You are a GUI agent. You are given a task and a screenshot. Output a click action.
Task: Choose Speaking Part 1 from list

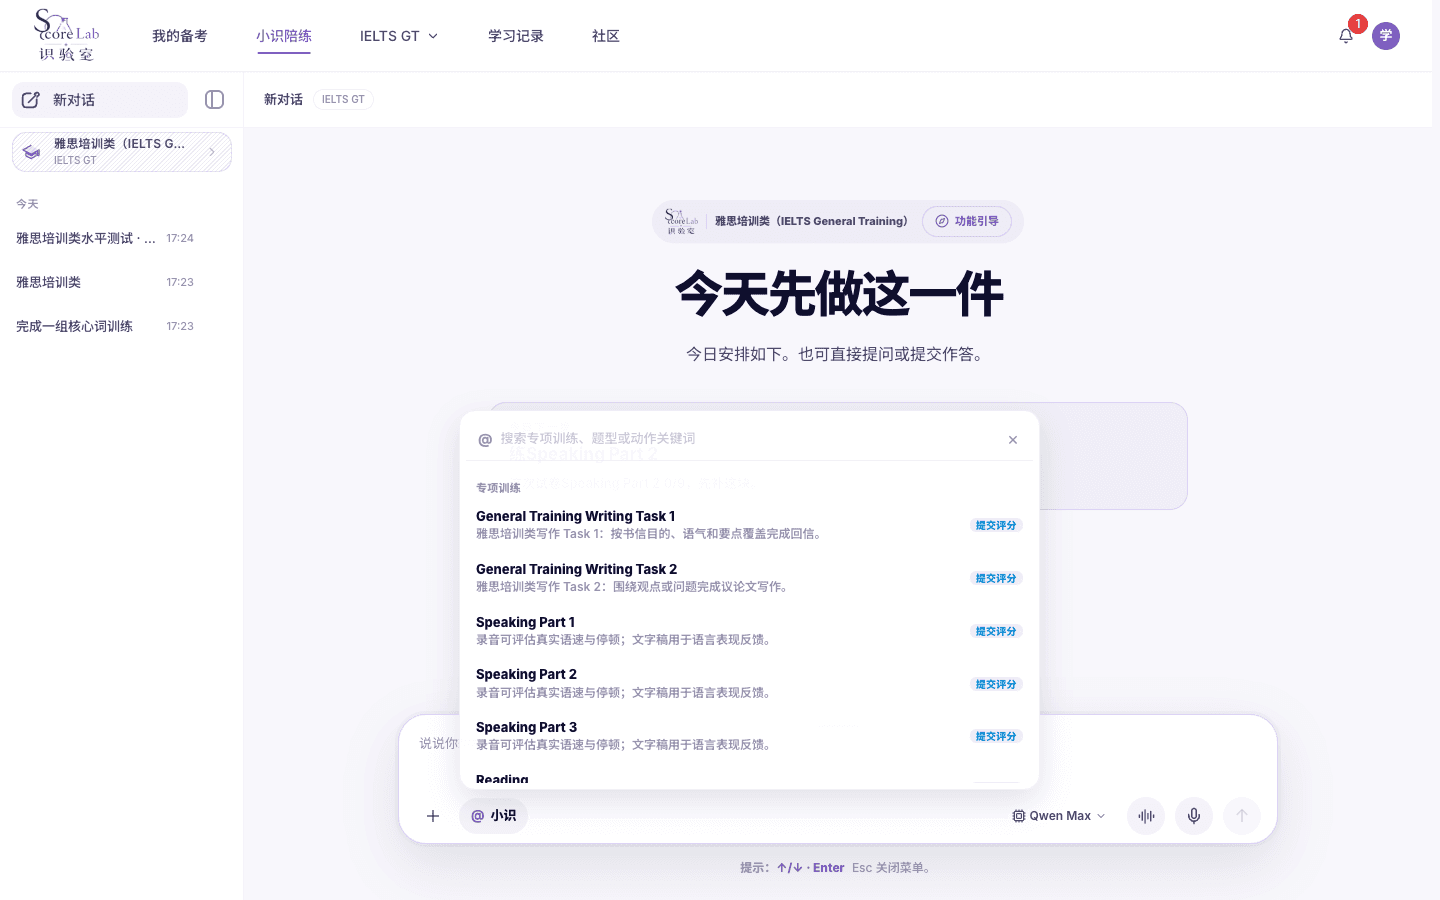tap(749, 631)
